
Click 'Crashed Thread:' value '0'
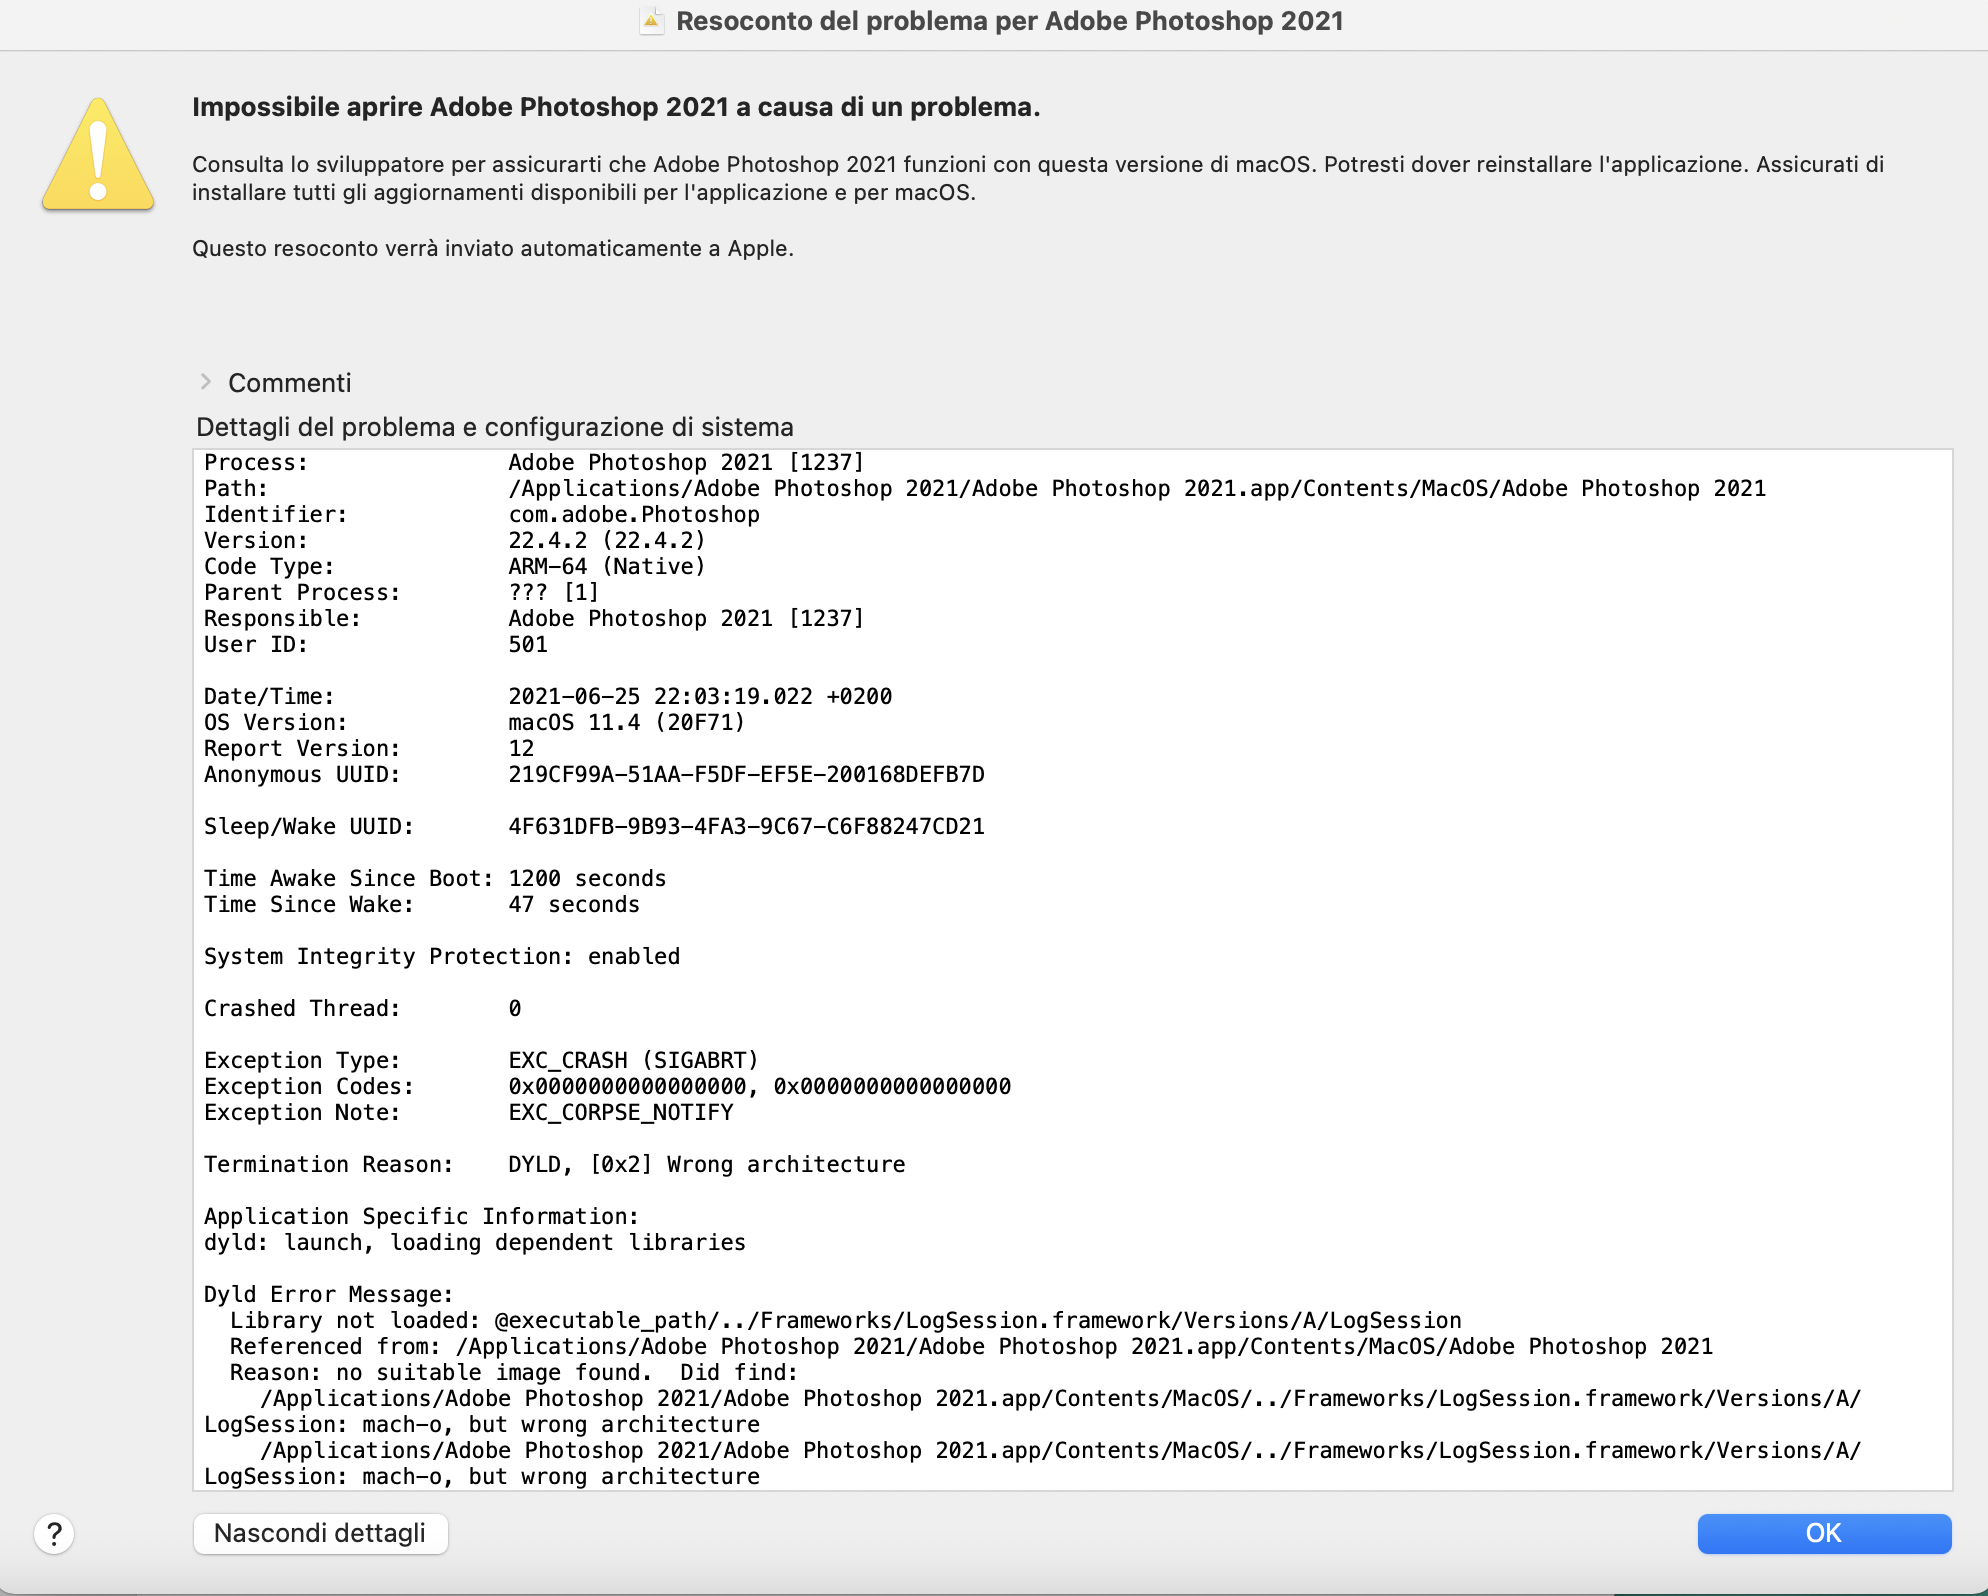514,1008
